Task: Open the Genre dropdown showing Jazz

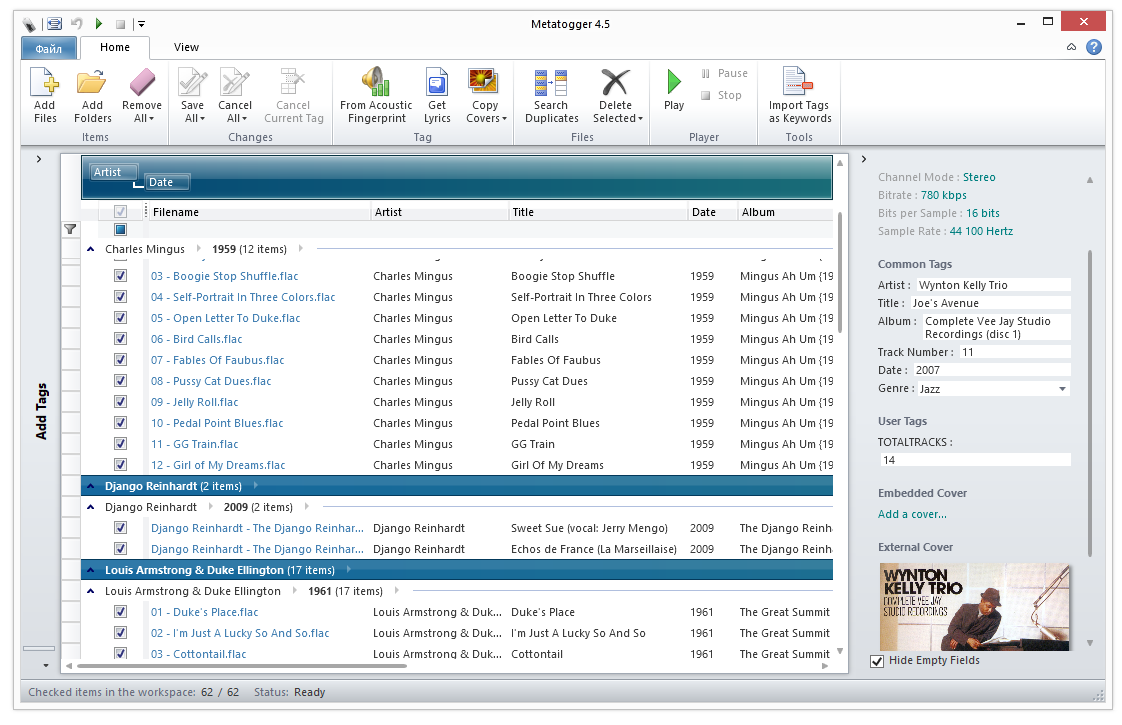Action: [1061, 389]
